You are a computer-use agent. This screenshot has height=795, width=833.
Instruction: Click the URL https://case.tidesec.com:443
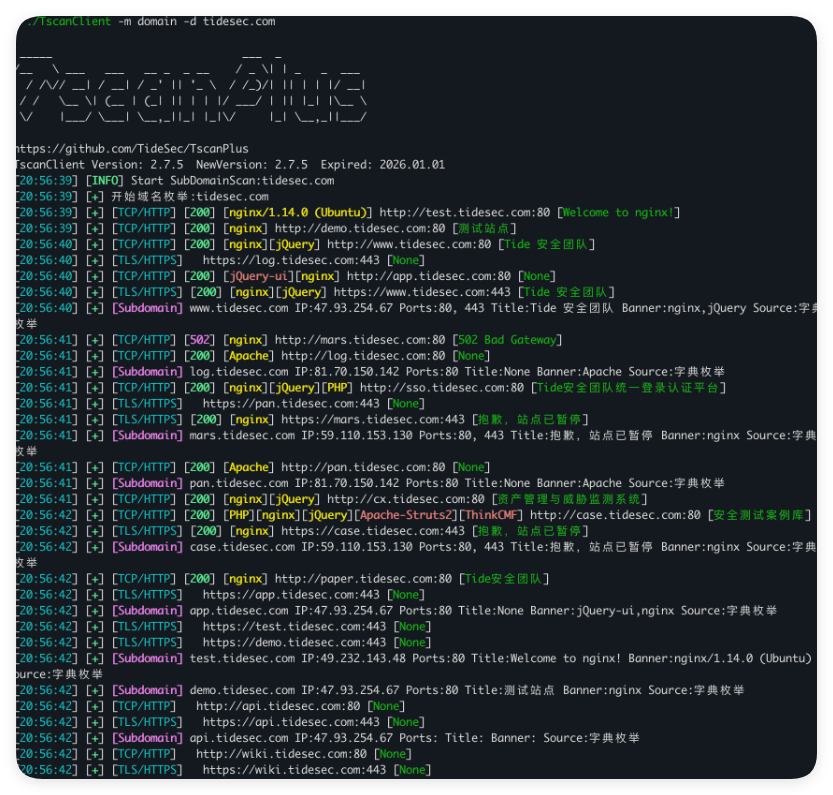coord(373,531)
